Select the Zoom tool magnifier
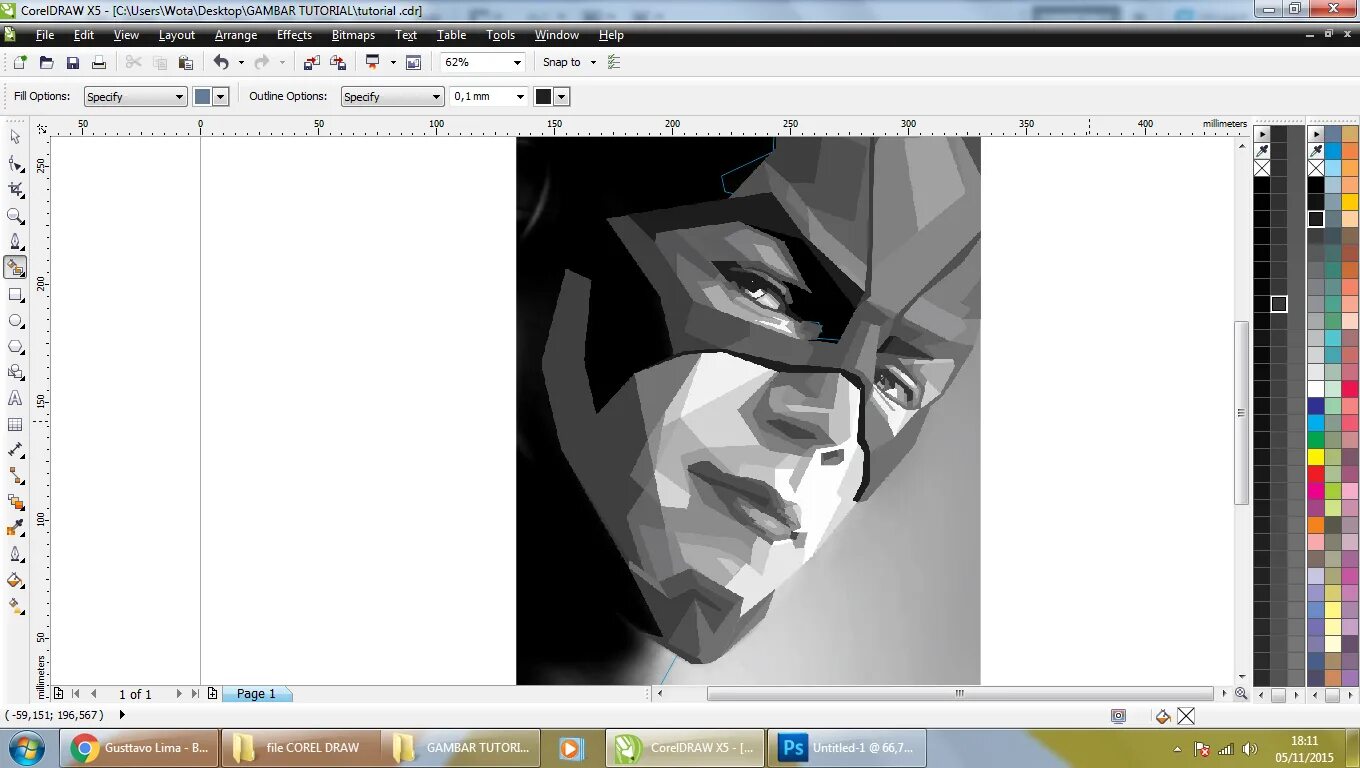The width and height of the screenshot is (1360, 768). pyautogui.click(x=15, y=216)
